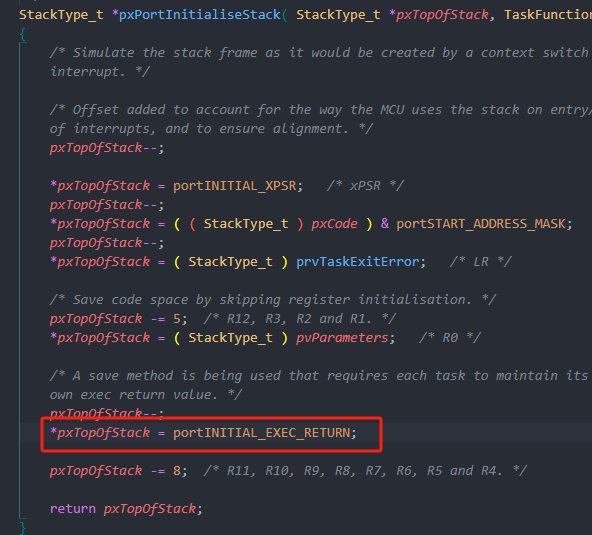Click the StackType_t cast before pxCode
This screenshot has width=592, height=535.
[x=246, y=224]
